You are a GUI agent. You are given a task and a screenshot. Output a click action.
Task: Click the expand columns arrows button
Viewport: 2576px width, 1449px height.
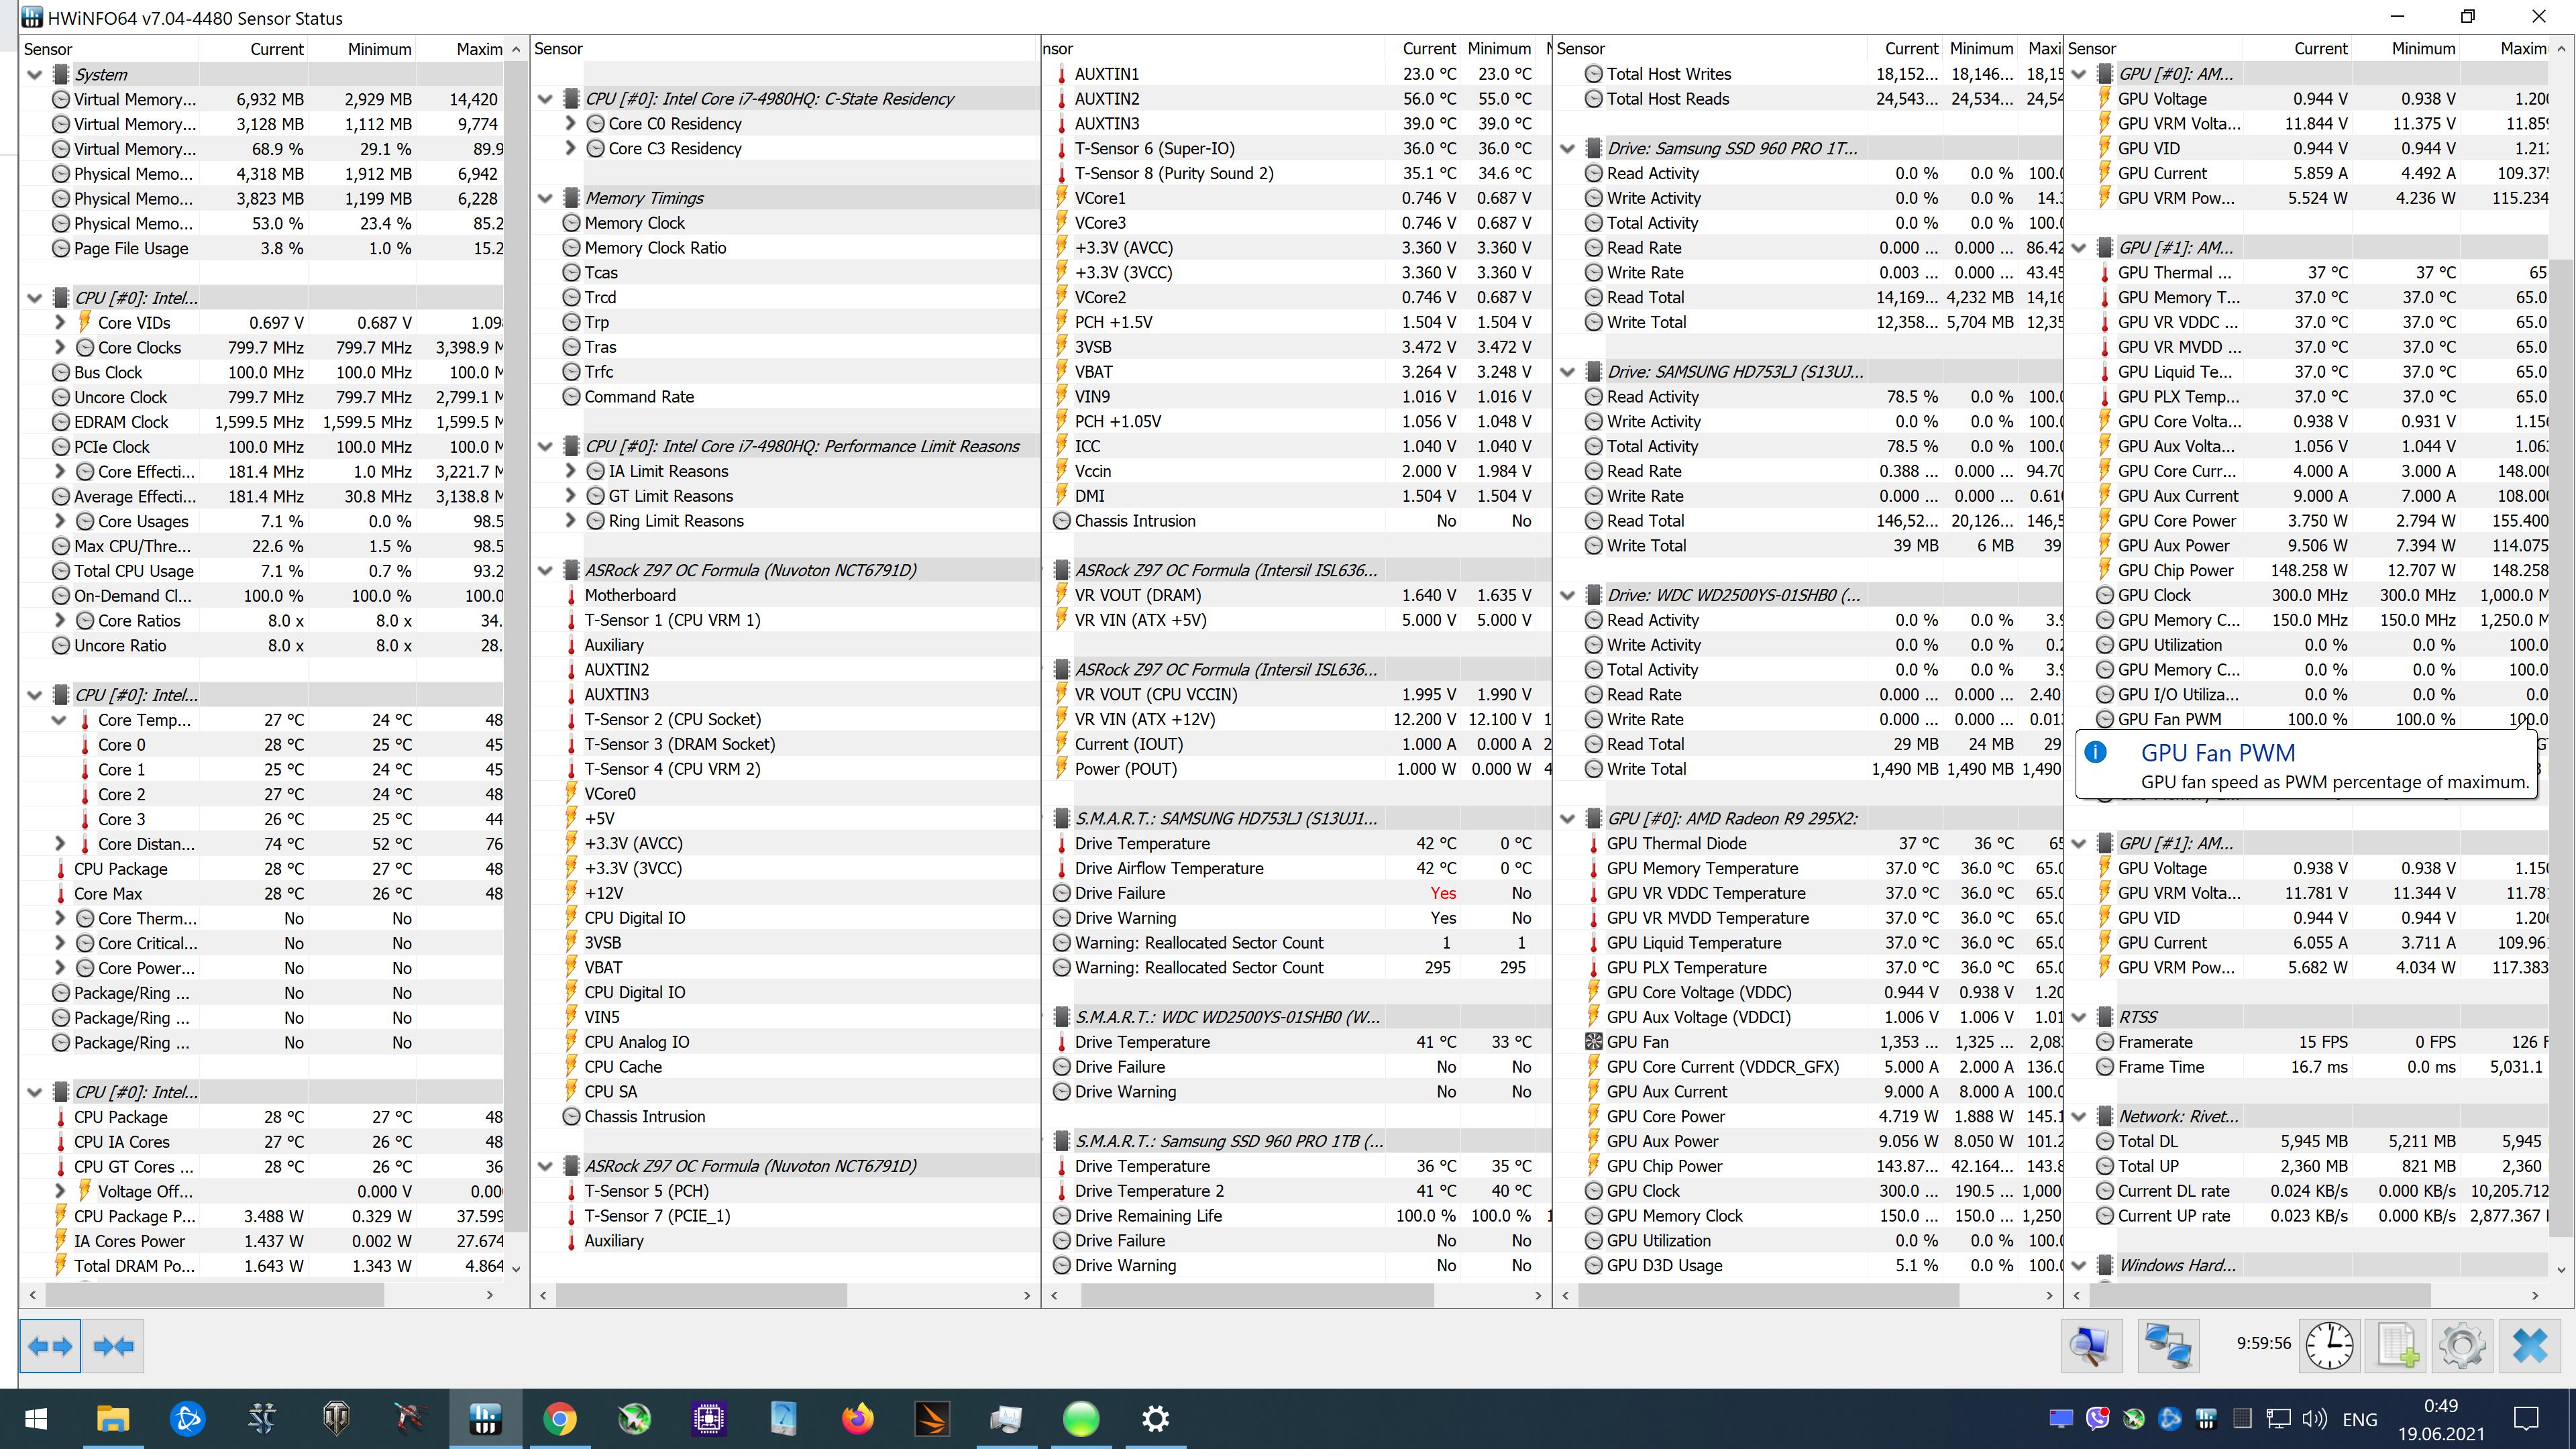coord(50,1346)
